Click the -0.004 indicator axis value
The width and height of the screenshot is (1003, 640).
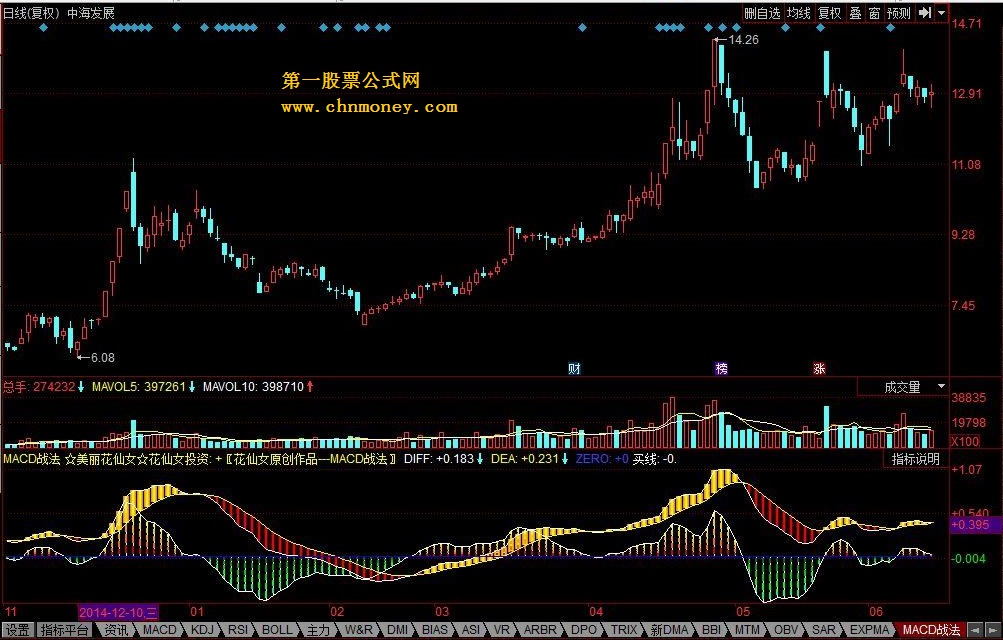point(968,559)
